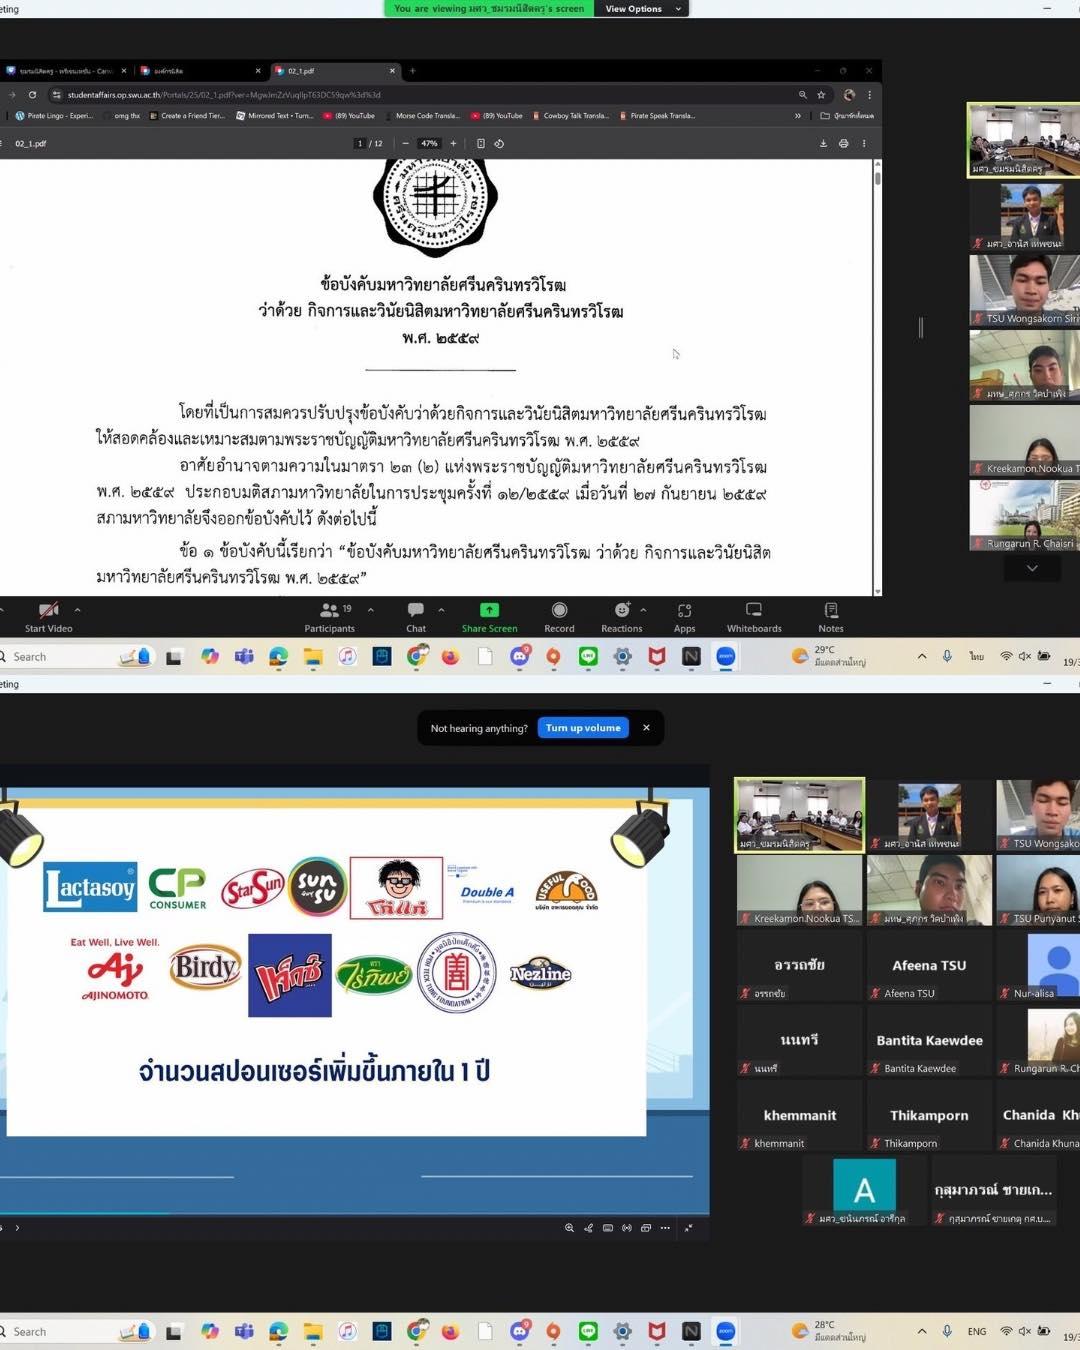Viewport: 1080px width, 1350px height.
Task: Open the 28°C weather widget
Action: pos(829,1331)
